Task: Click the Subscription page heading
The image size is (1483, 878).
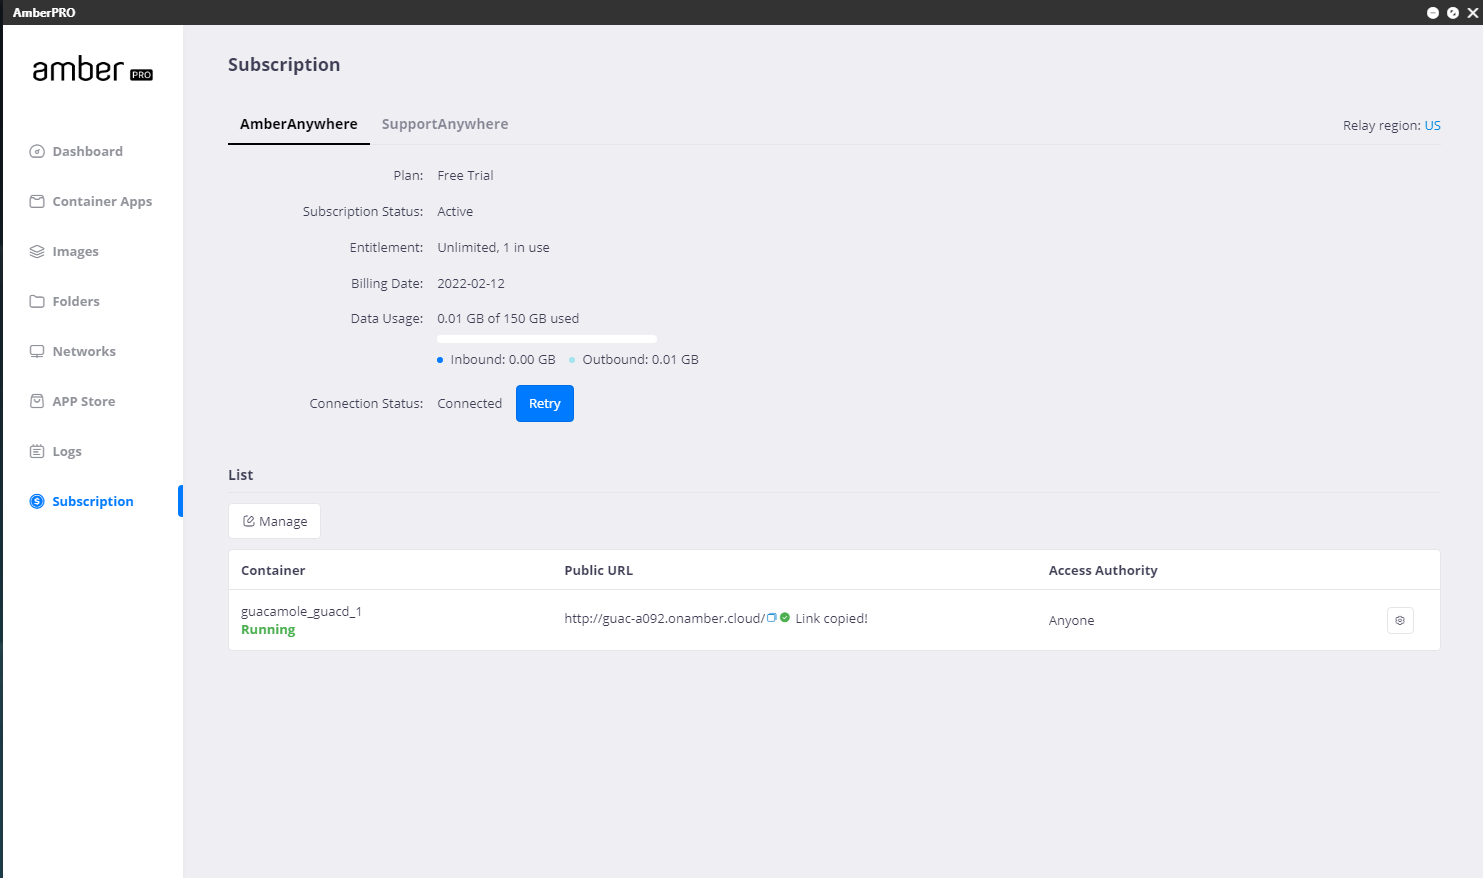Action: click(284, 65)
